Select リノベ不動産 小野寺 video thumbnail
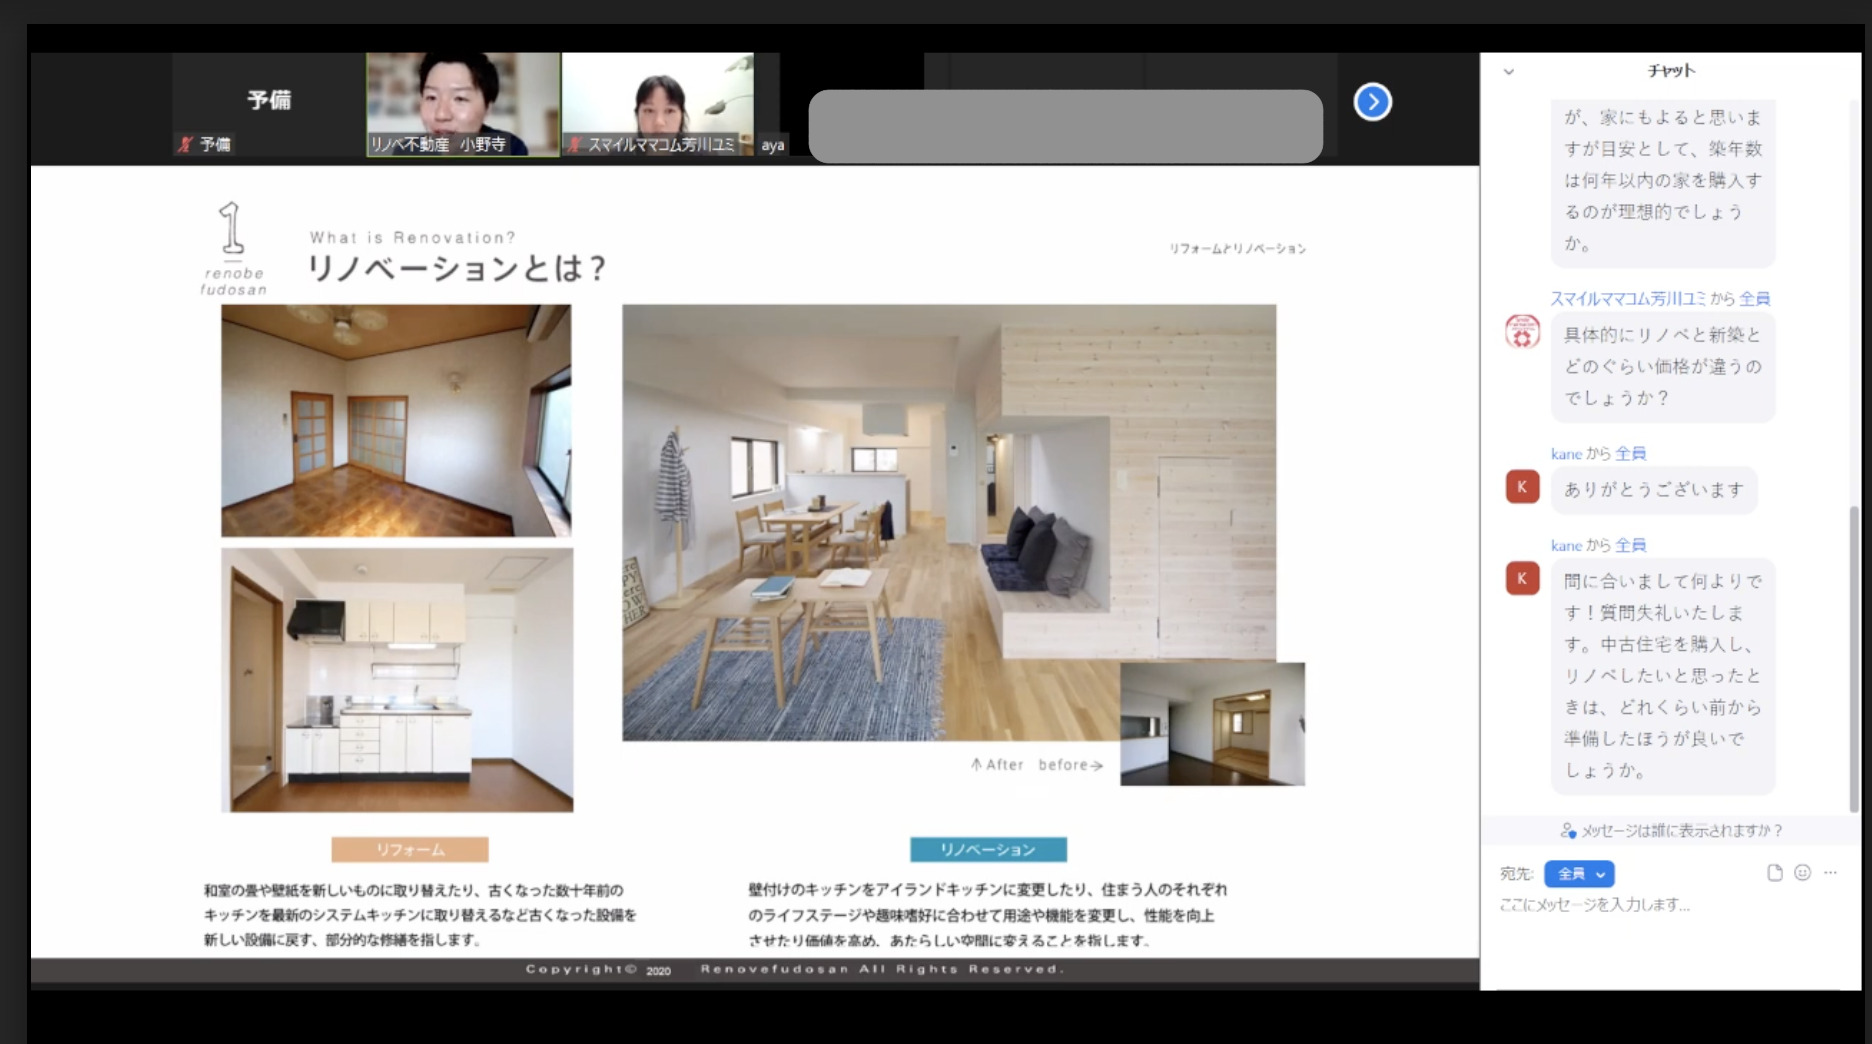Viewport: 1872px width, 1044px height. 463,104
